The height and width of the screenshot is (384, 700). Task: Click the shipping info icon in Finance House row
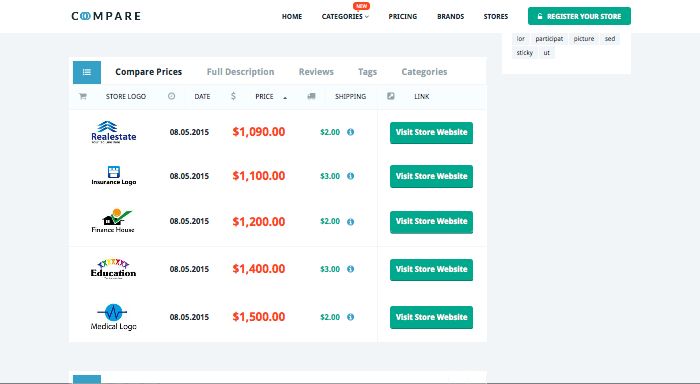(x=350, y=222)
